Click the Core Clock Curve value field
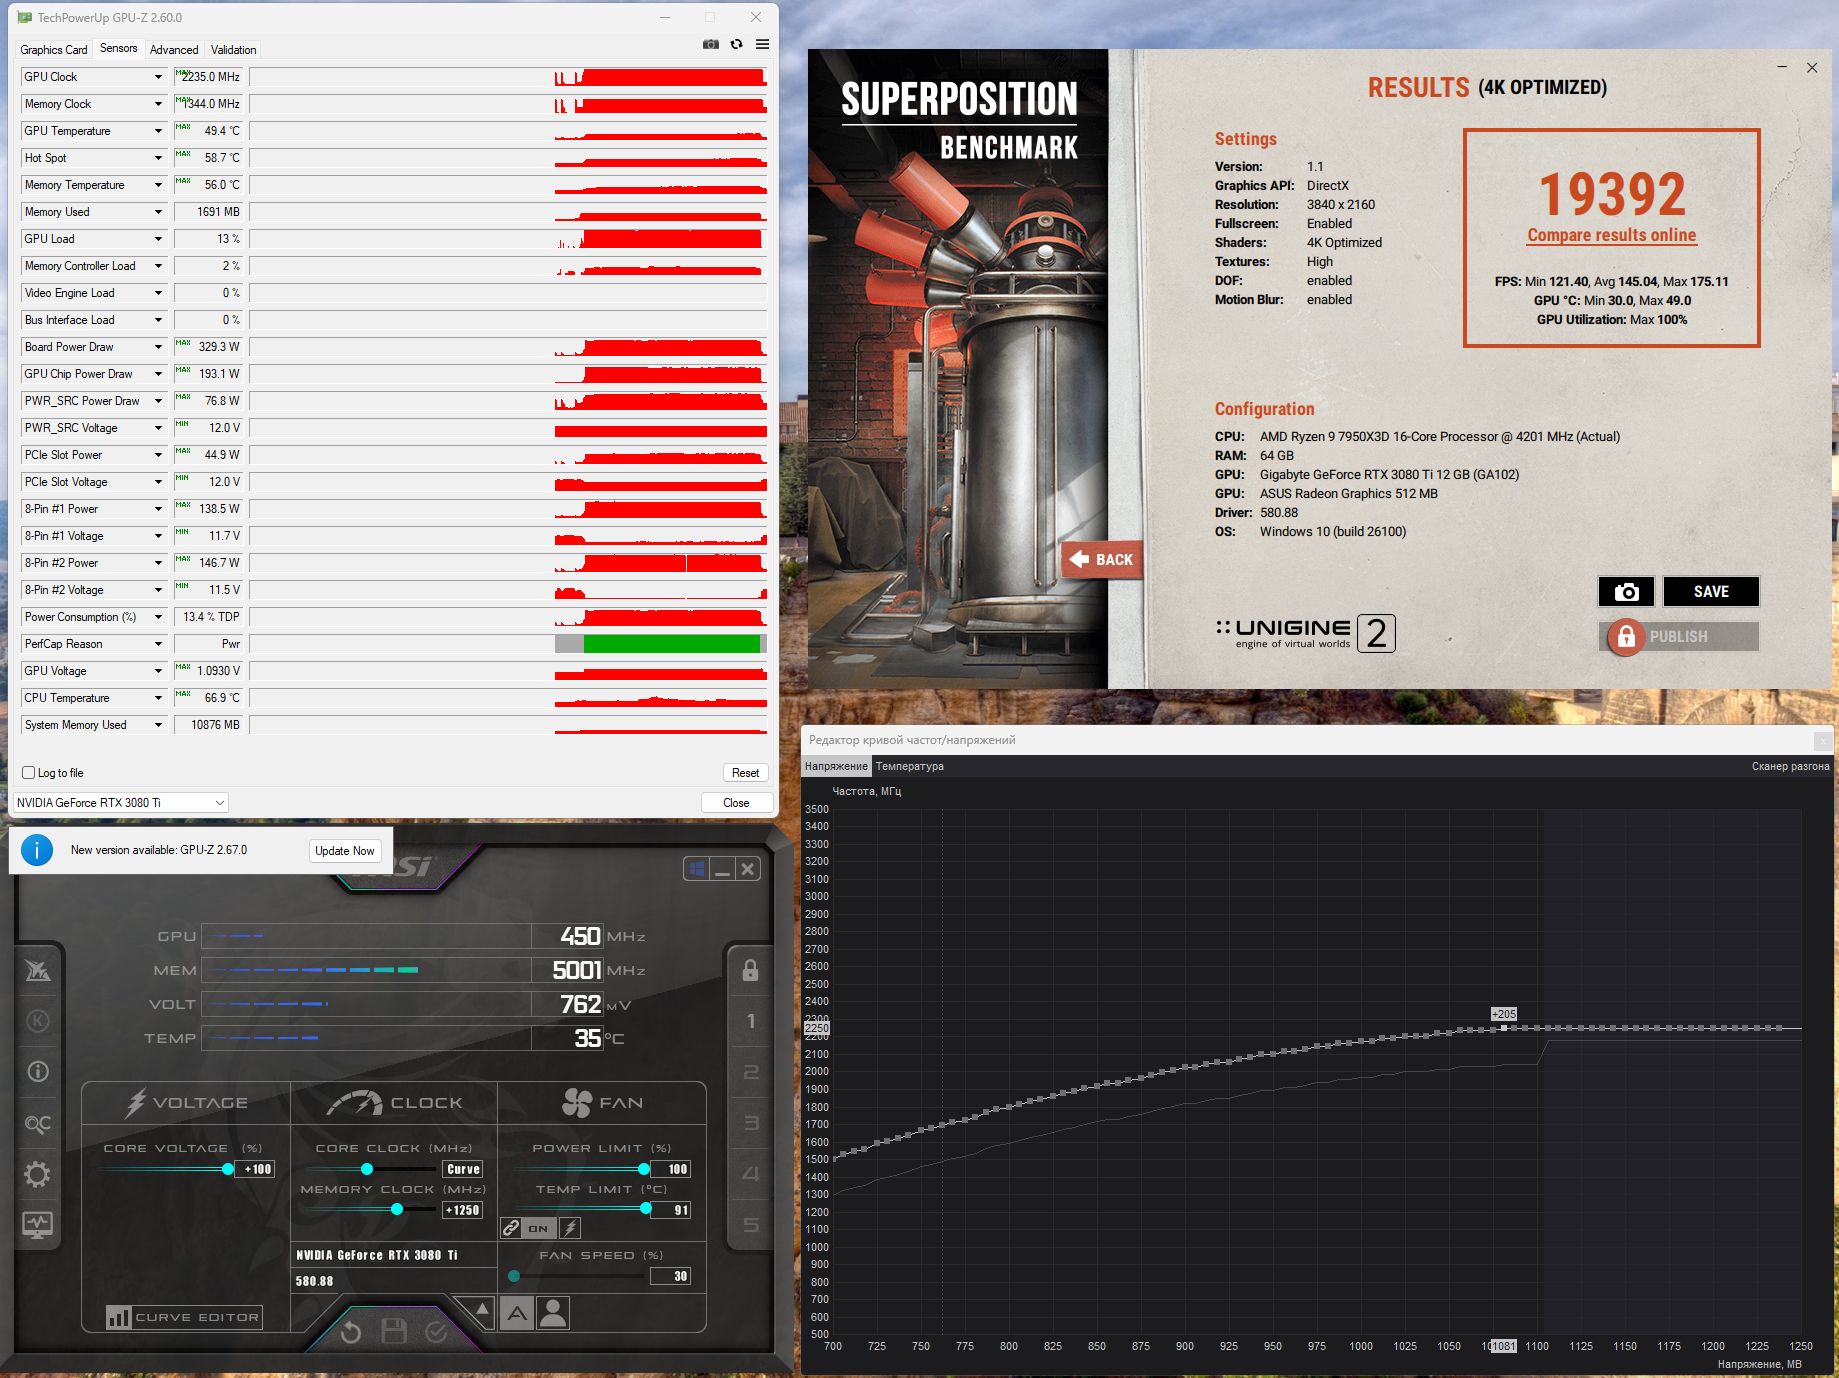Viewport: 1839px width, 1378px height. click(x=463, y=1169)
